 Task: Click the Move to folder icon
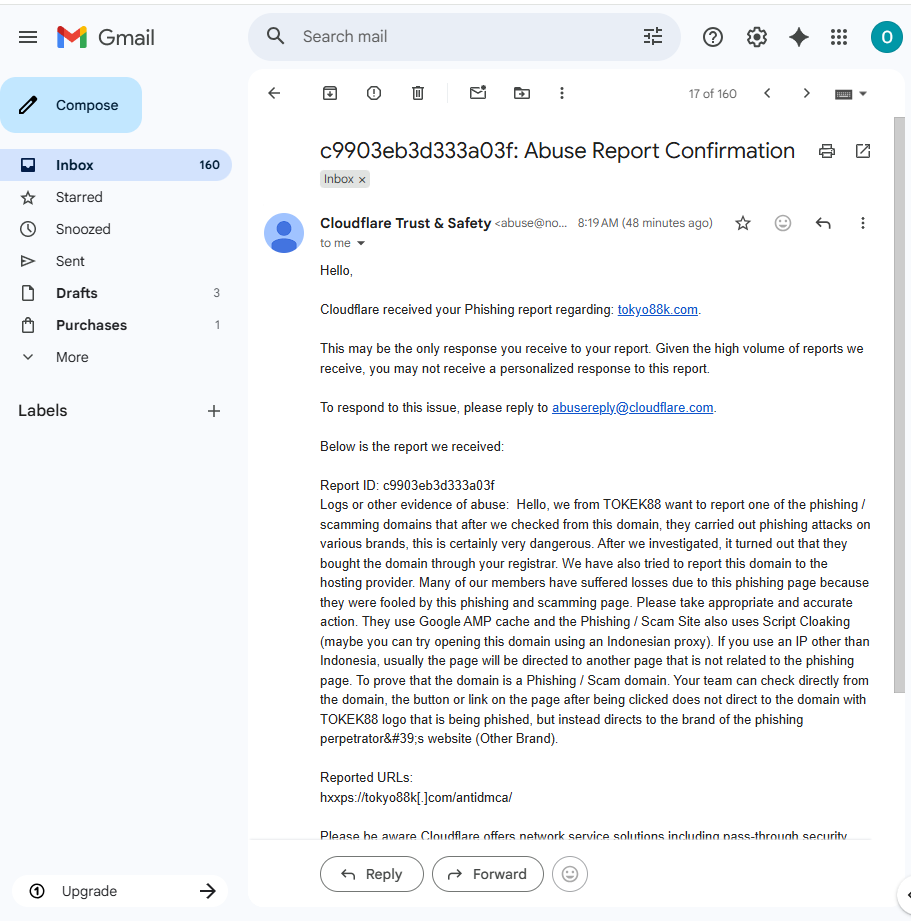tap(522, 93)
